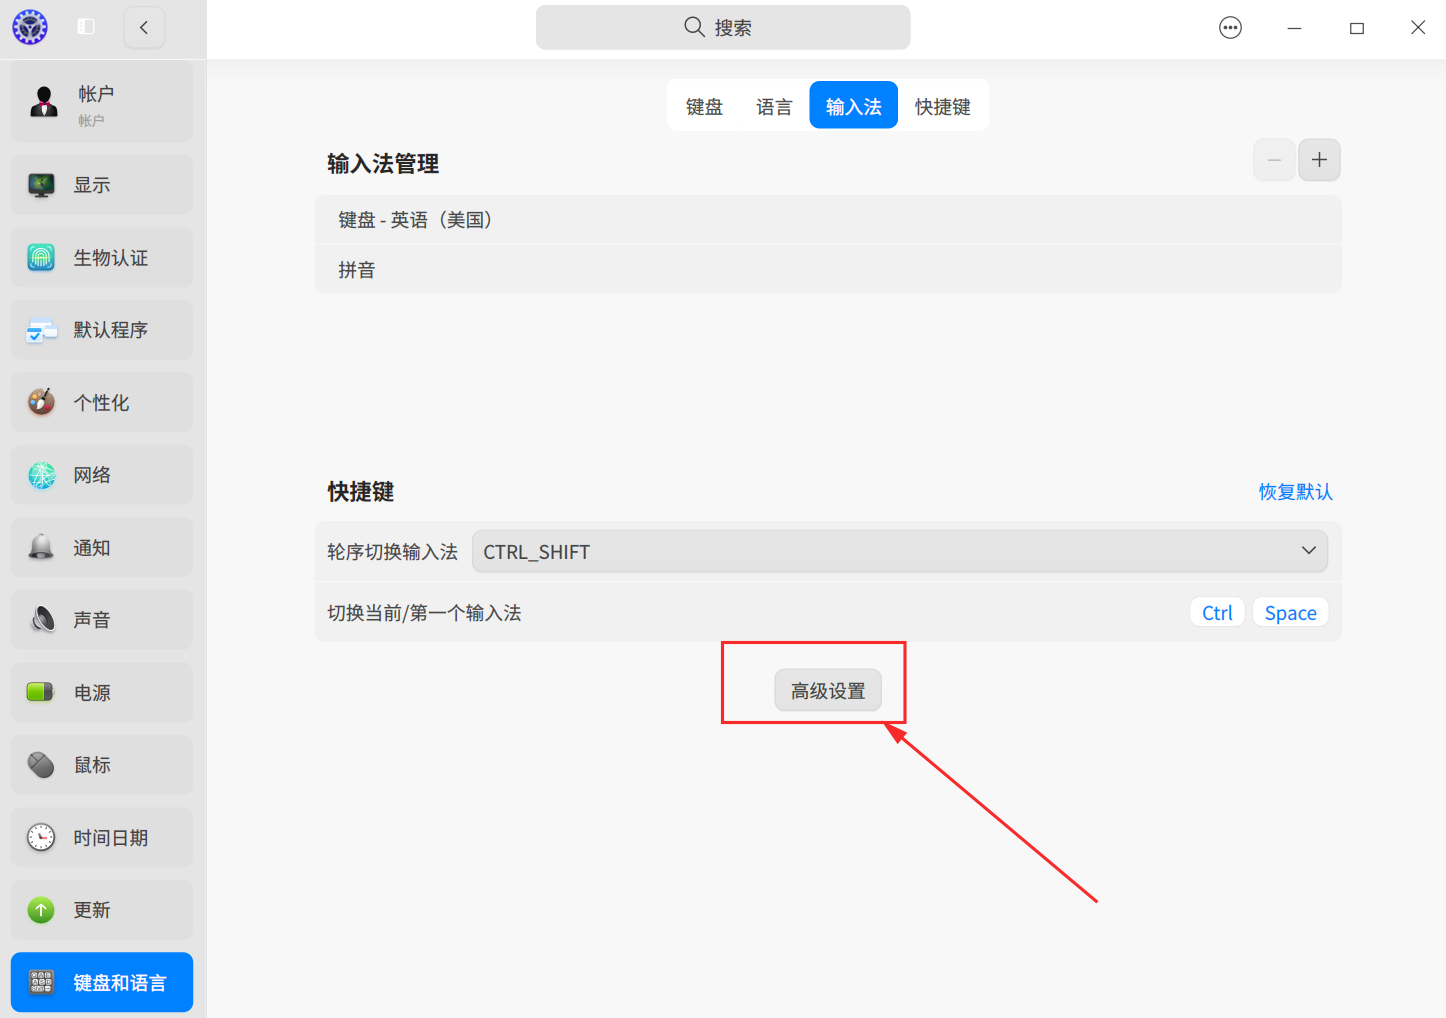Open the Control Center app logo icon
1446x1018 pixels.
pyautogui.click(x=30, y=27)
